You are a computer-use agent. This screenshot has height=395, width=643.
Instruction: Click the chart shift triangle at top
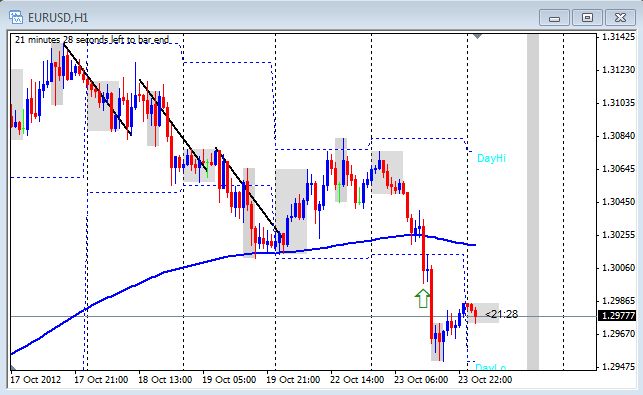pos(477,37)
